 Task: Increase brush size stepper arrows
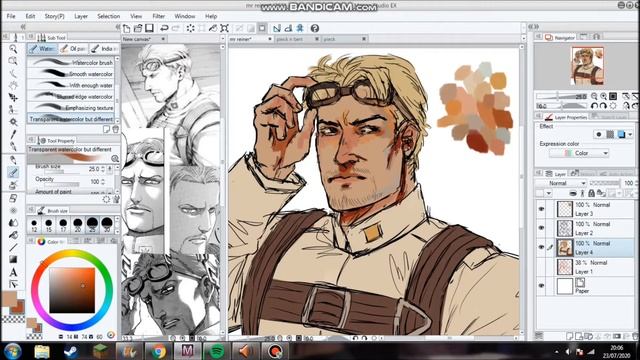point(103,169)
